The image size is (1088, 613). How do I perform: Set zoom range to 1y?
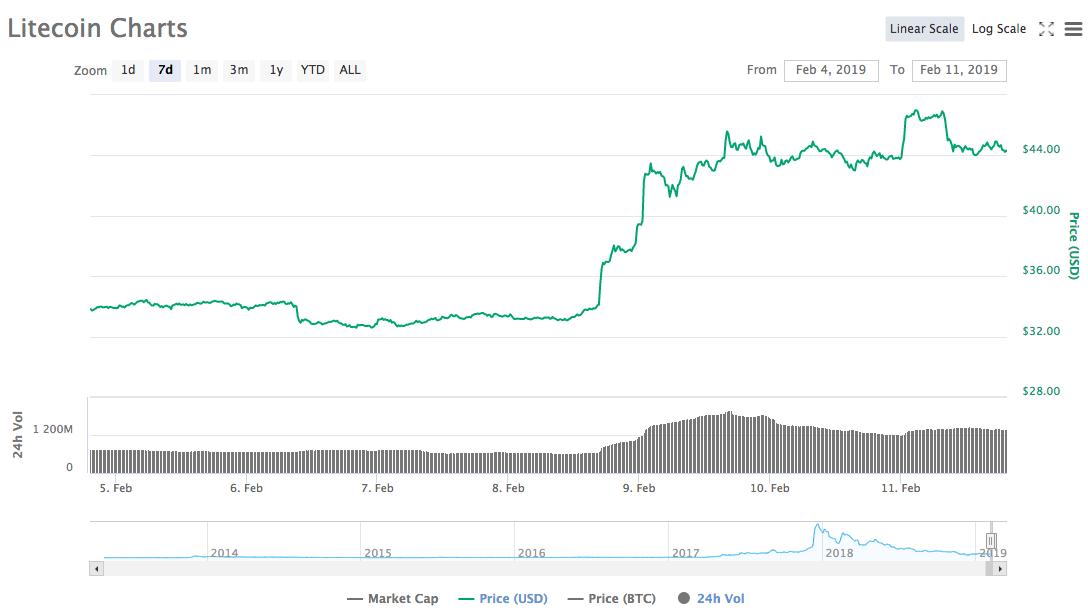[276, 70]
